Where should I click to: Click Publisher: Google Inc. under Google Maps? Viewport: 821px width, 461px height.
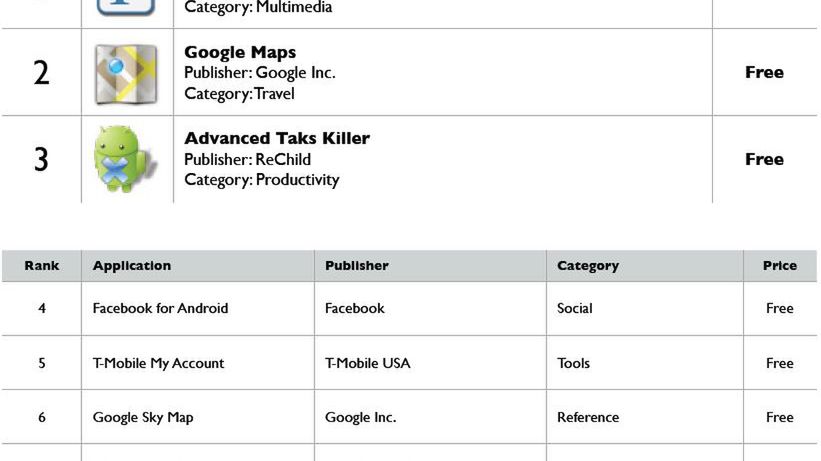tap(260, 73)
